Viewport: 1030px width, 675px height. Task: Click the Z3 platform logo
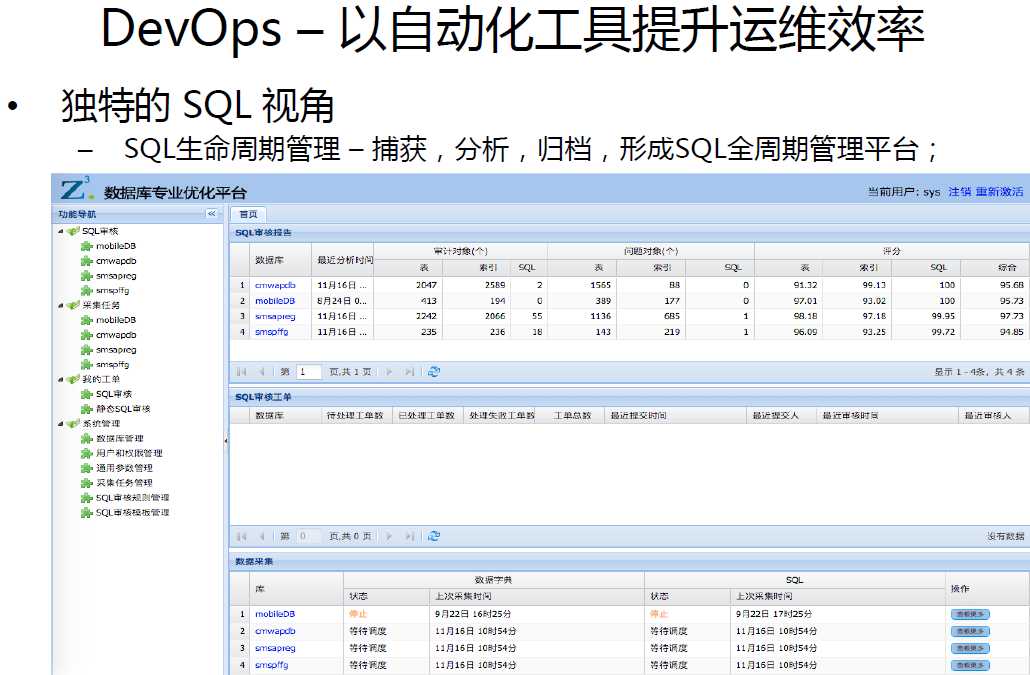[77, 189]
